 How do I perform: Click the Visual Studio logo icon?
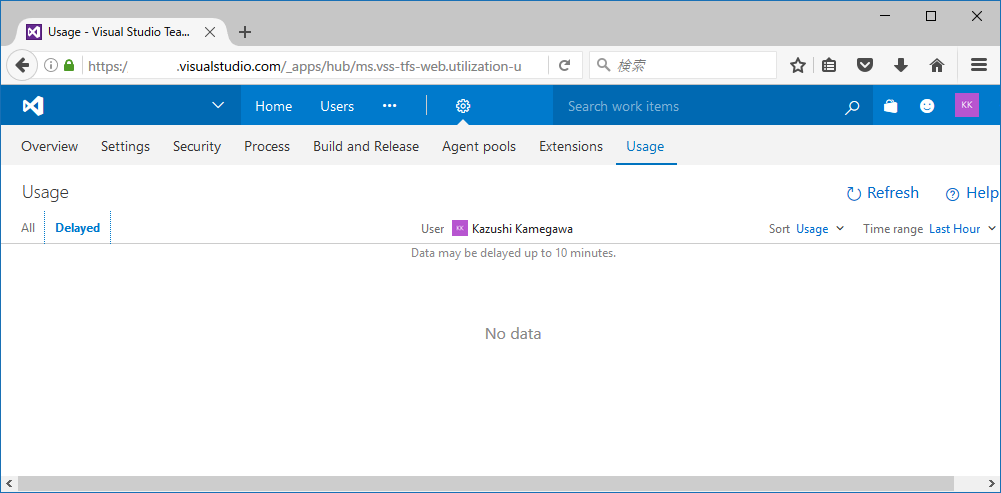tap(33, 106)
